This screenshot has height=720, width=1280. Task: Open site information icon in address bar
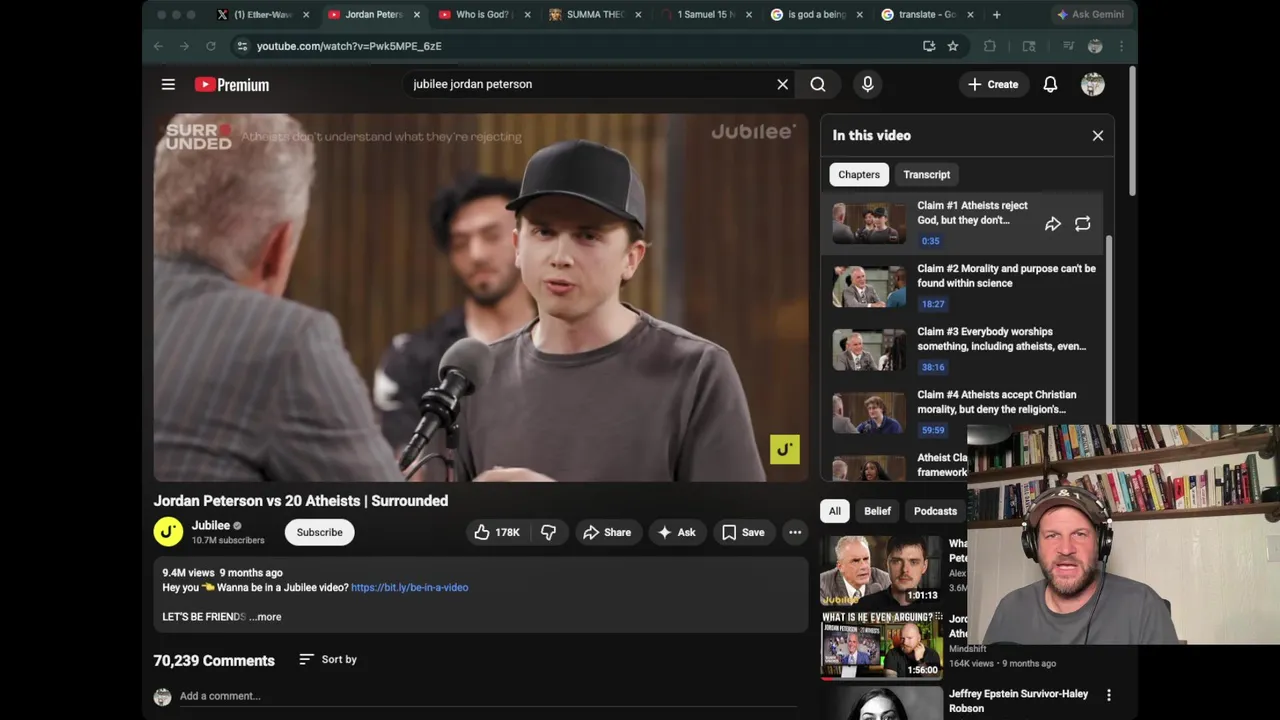point(242,46)
